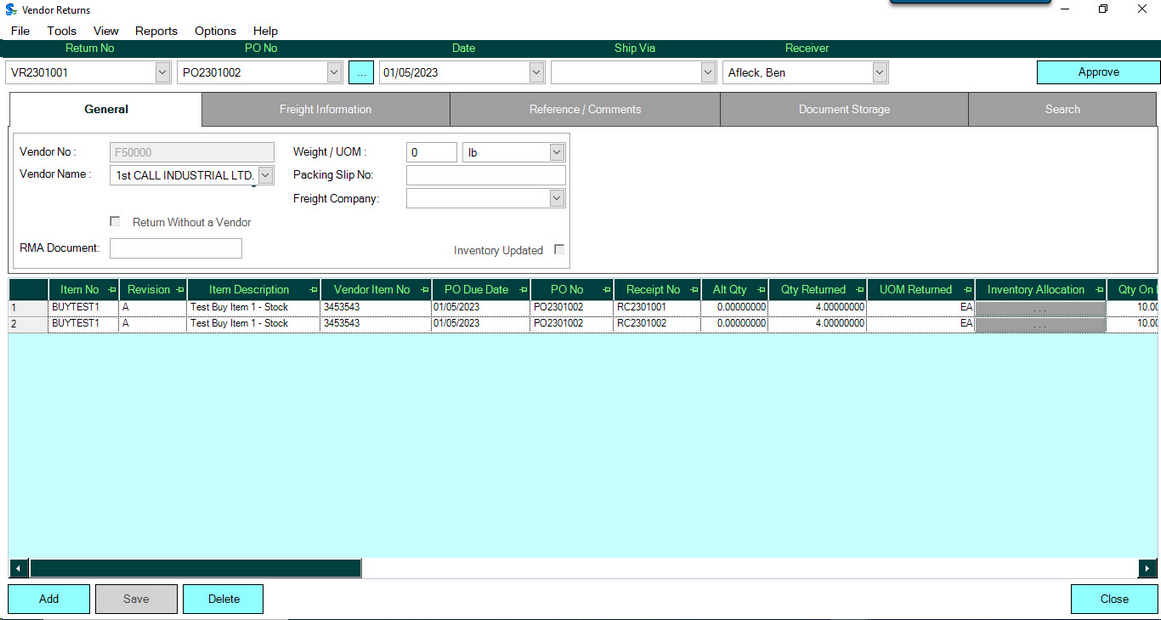Expand the Return No dropdown

[x=163, y=72]
